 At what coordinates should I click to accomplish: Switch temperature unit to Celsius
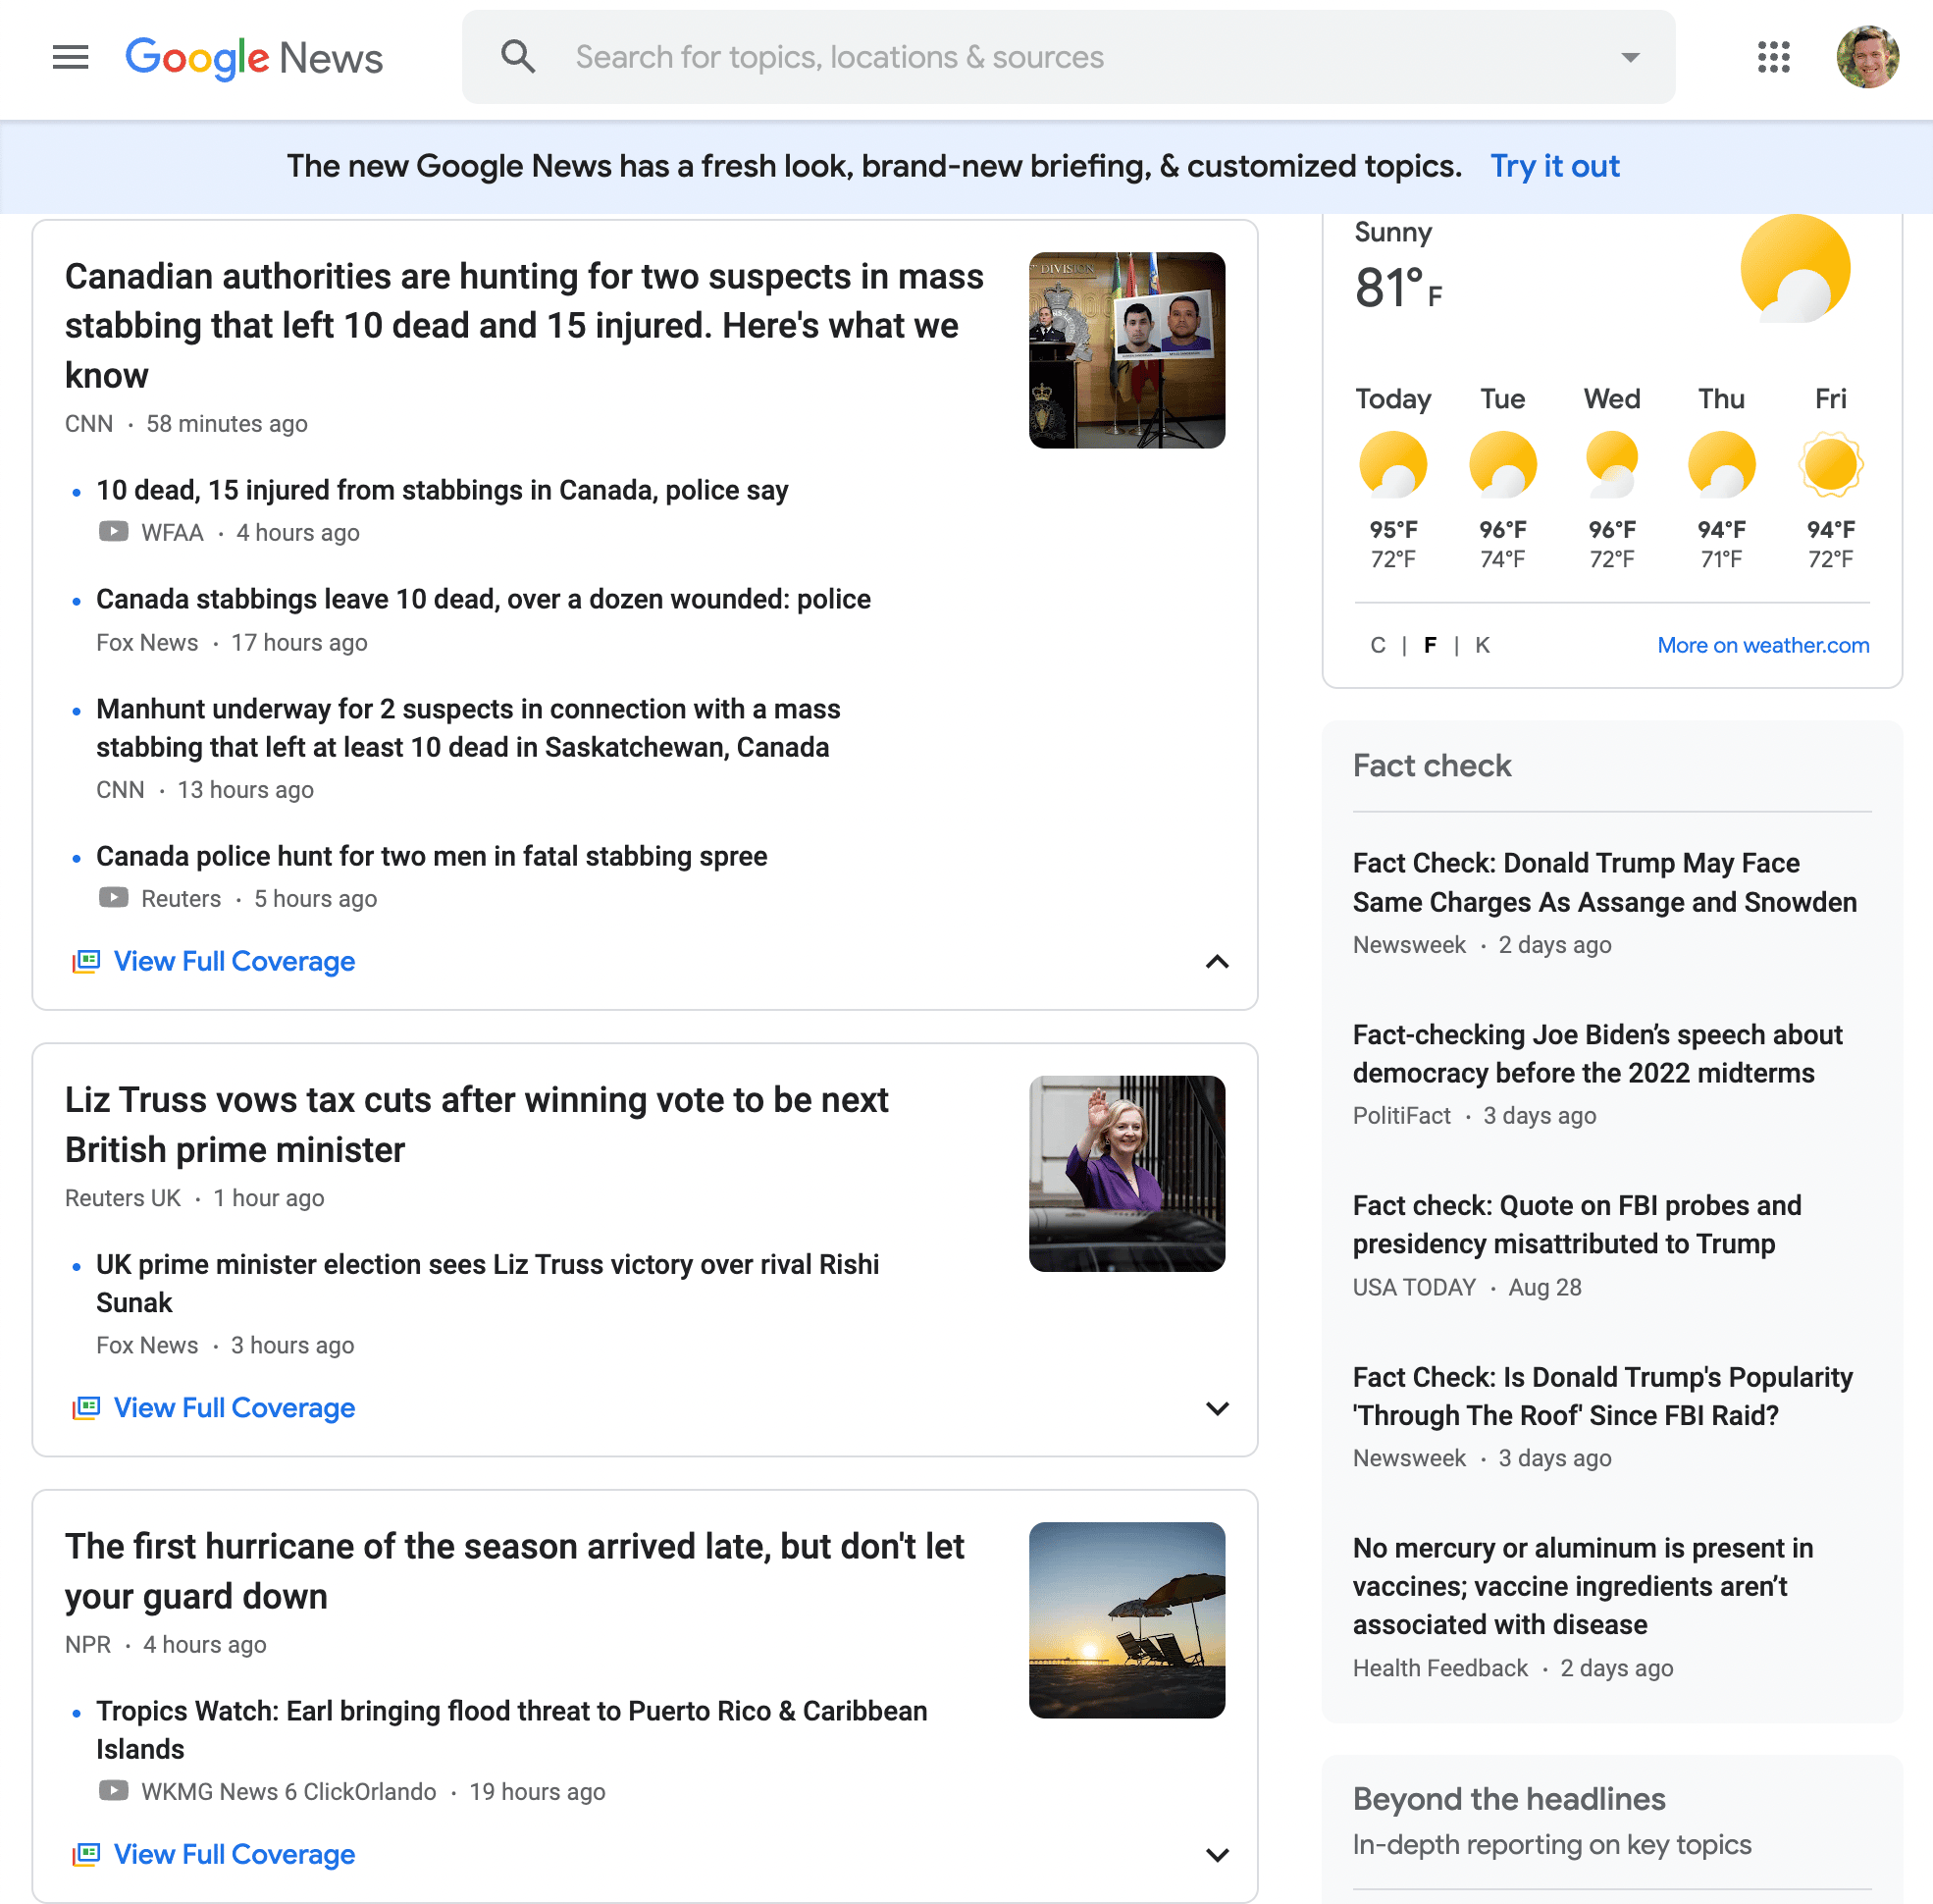pos(1378,645)
